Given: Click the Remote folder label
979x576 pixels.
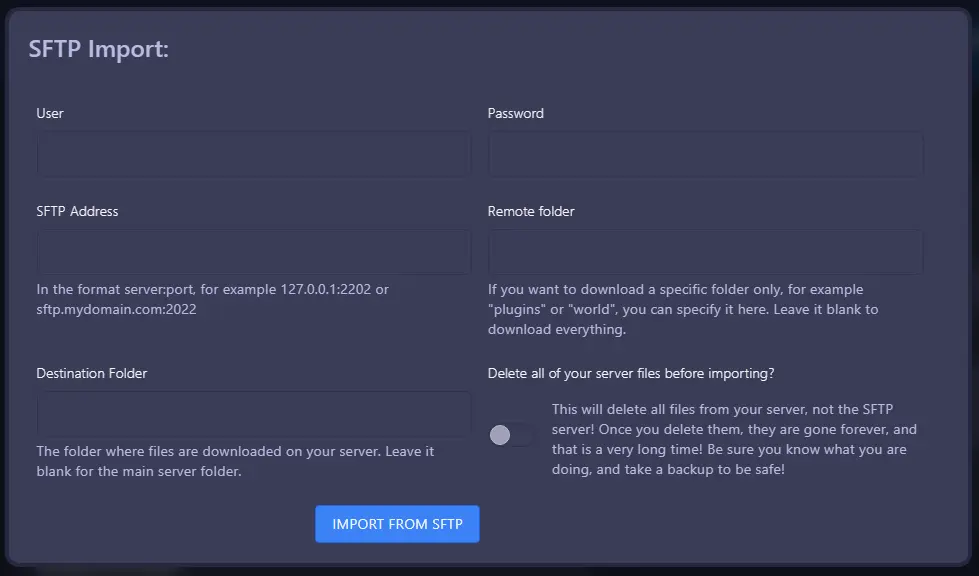Looking at the screenshot, I should pos(530,211).
